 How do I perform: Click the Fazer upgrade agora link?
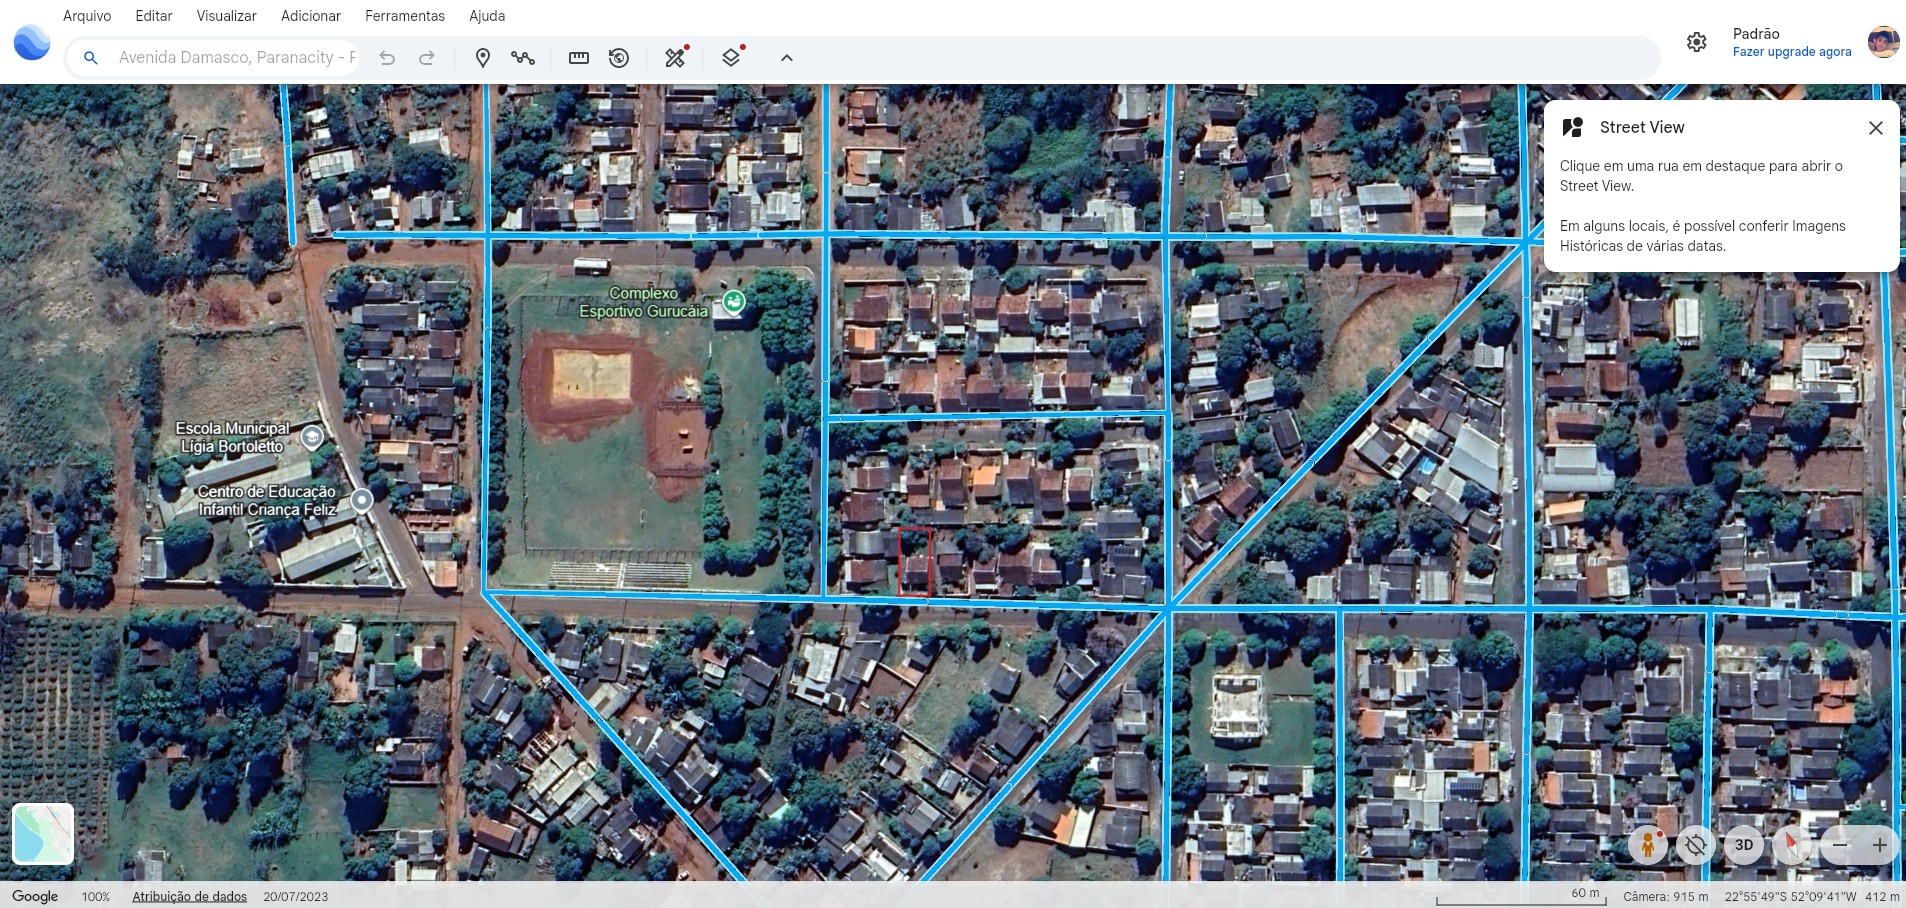pos(1791,52)
